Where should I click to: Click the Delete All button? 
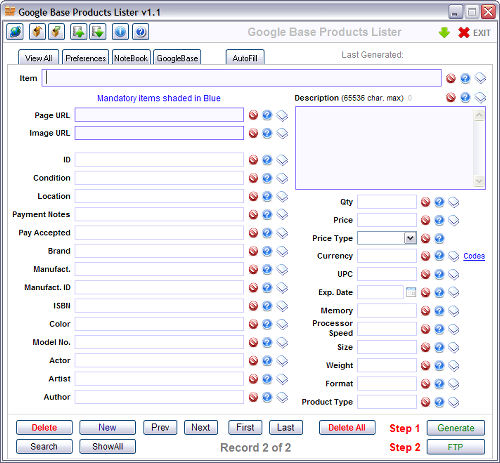tap(347, 427)
